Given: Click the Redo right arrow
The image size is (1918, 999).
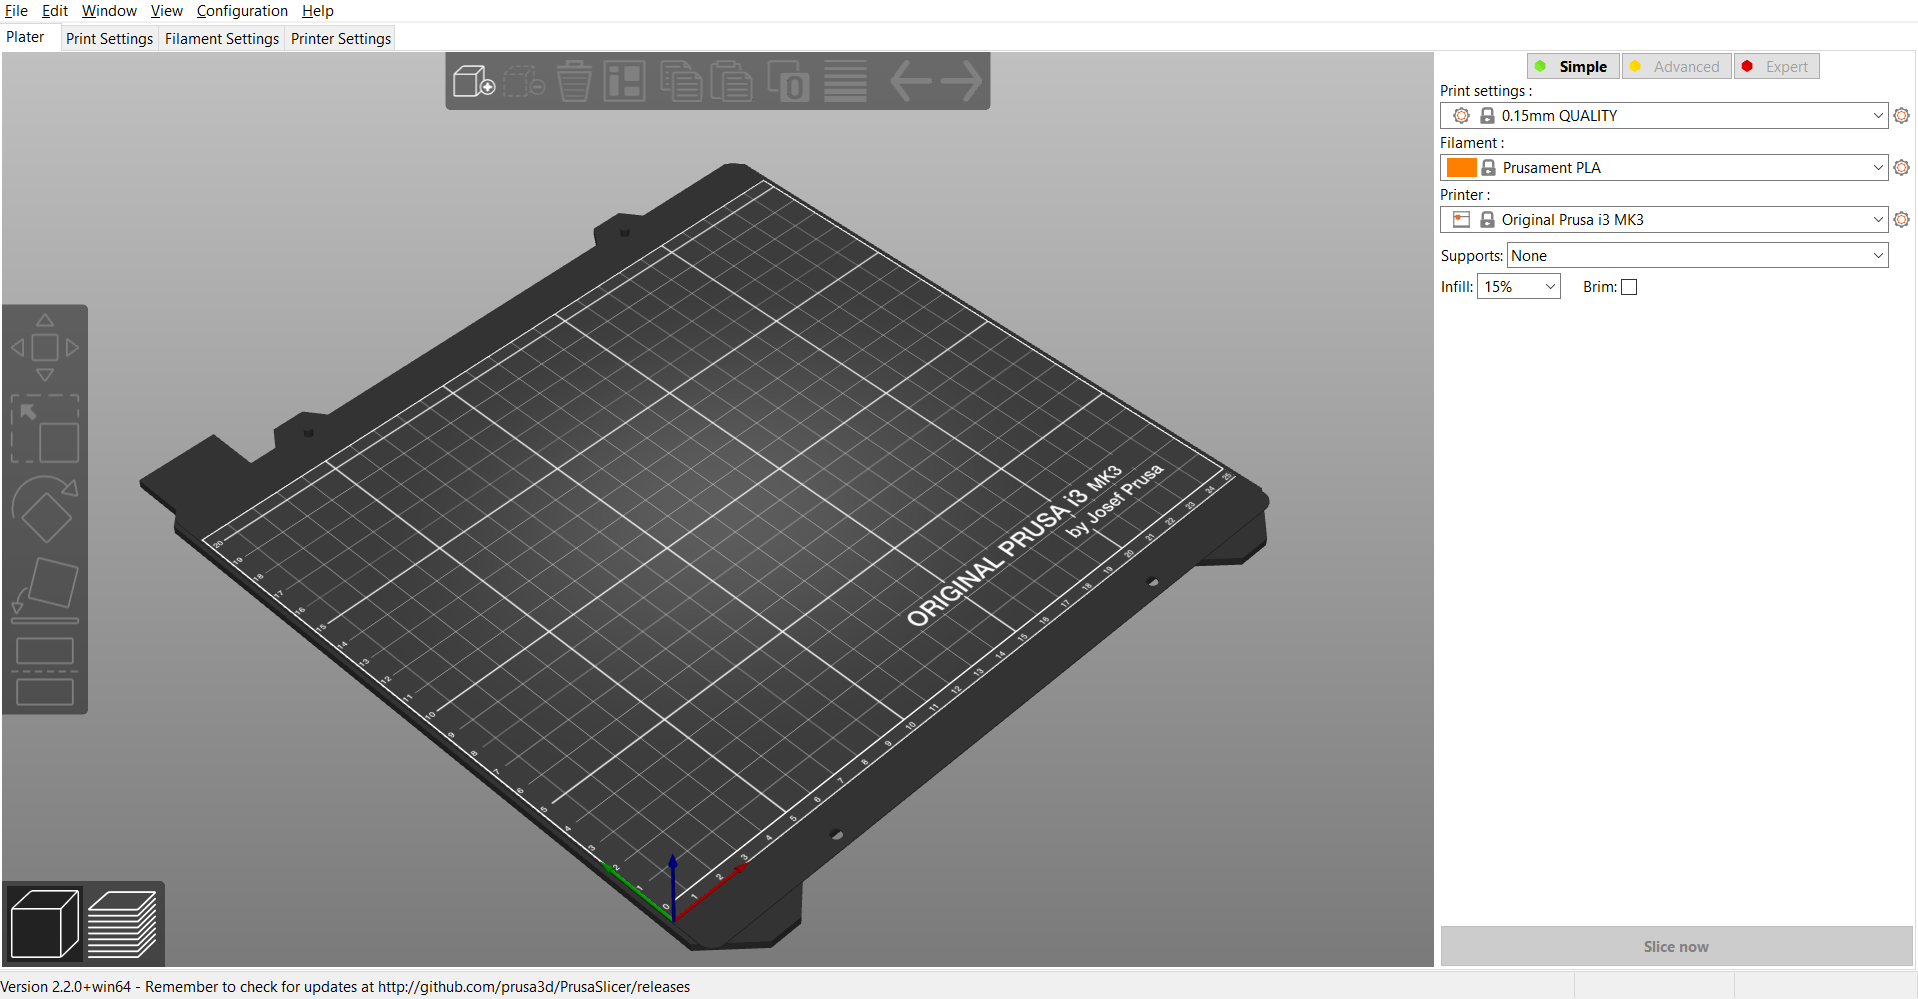Looking at the screenshot, I should point(962,81).
